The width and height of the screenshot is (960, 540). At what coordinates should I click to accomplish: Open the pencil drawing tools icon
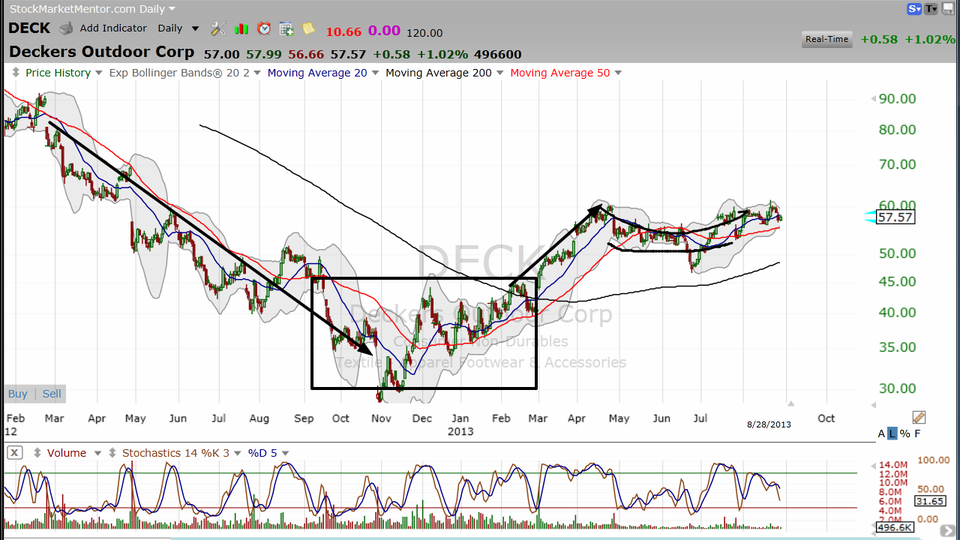tap(918, 418)
